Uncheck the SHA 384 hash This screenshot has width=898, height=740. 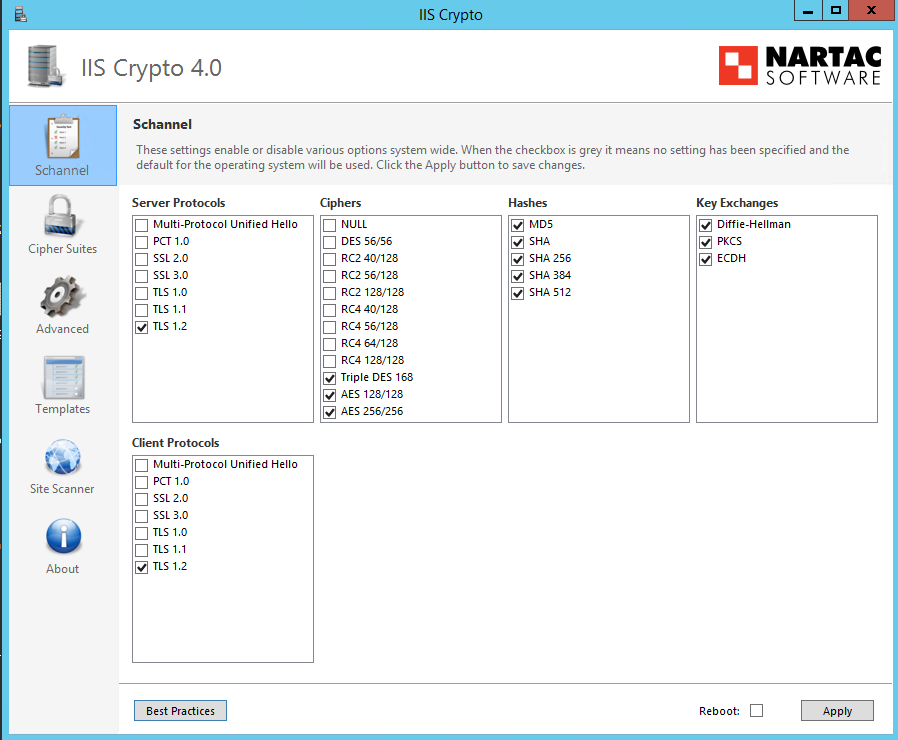(x=518, y=276)
